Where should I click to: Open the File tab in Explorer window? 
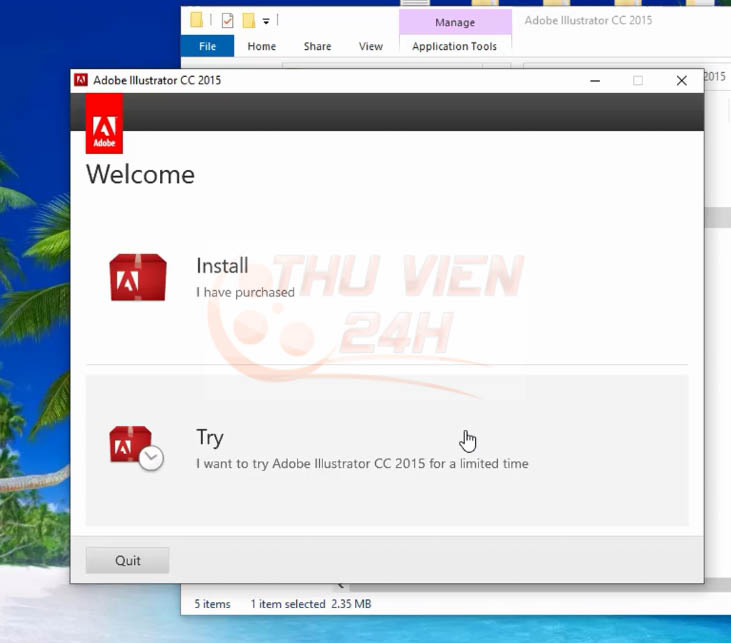coord(207,46)
